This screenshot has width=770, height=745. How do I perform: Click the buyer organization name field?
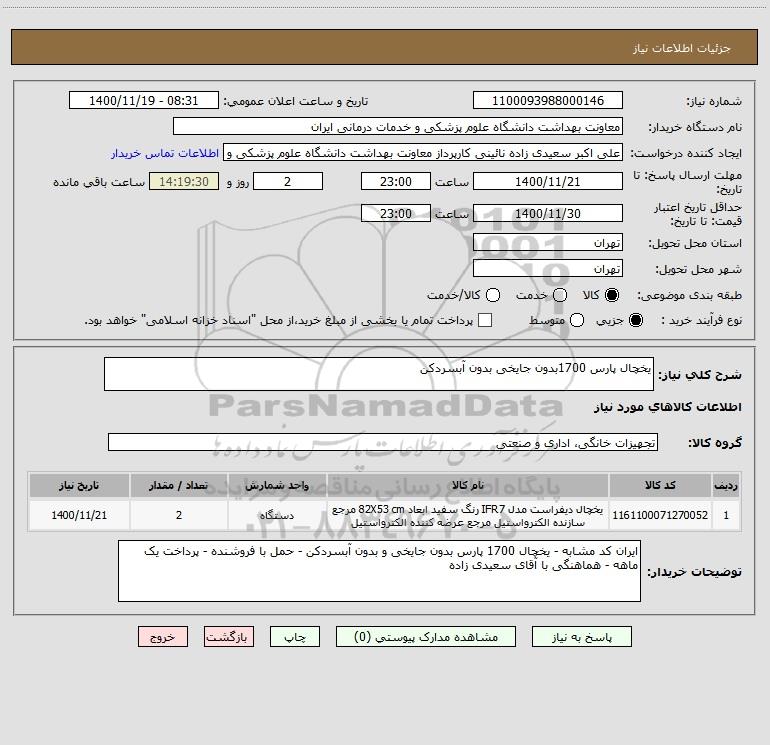[x=398, y=126]
